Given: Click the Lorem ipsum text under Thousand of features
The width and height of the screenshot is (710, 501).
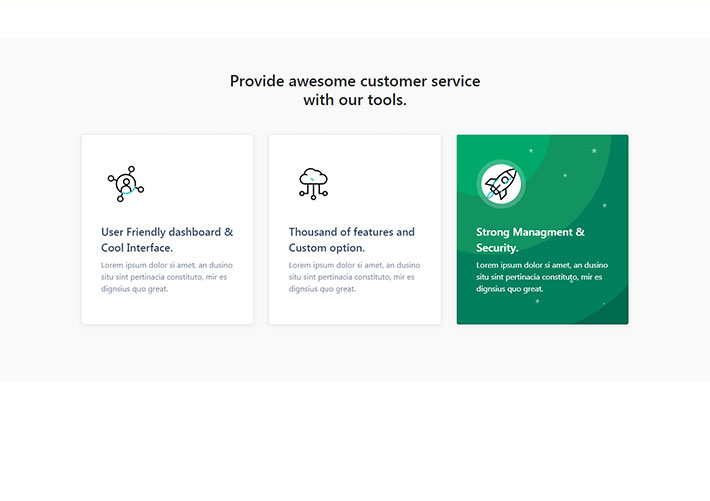Looking at the screenshot, I should click(x=353, y=277).
